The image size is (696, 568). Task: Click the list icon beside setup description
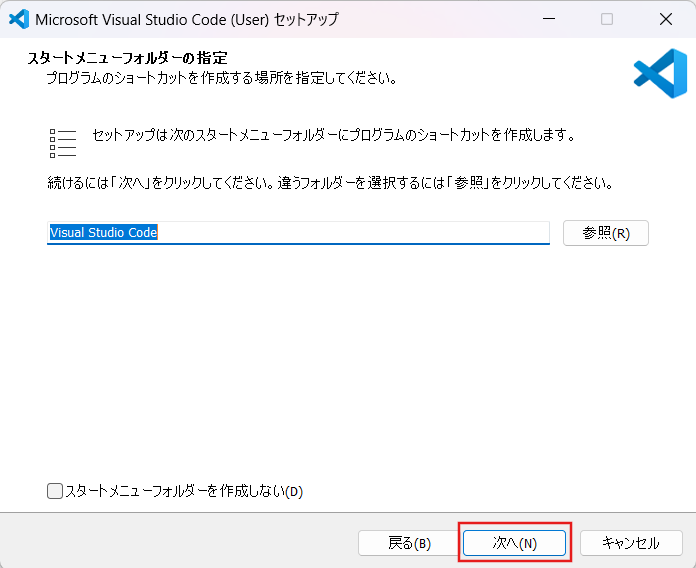click(x=63, y=143)
